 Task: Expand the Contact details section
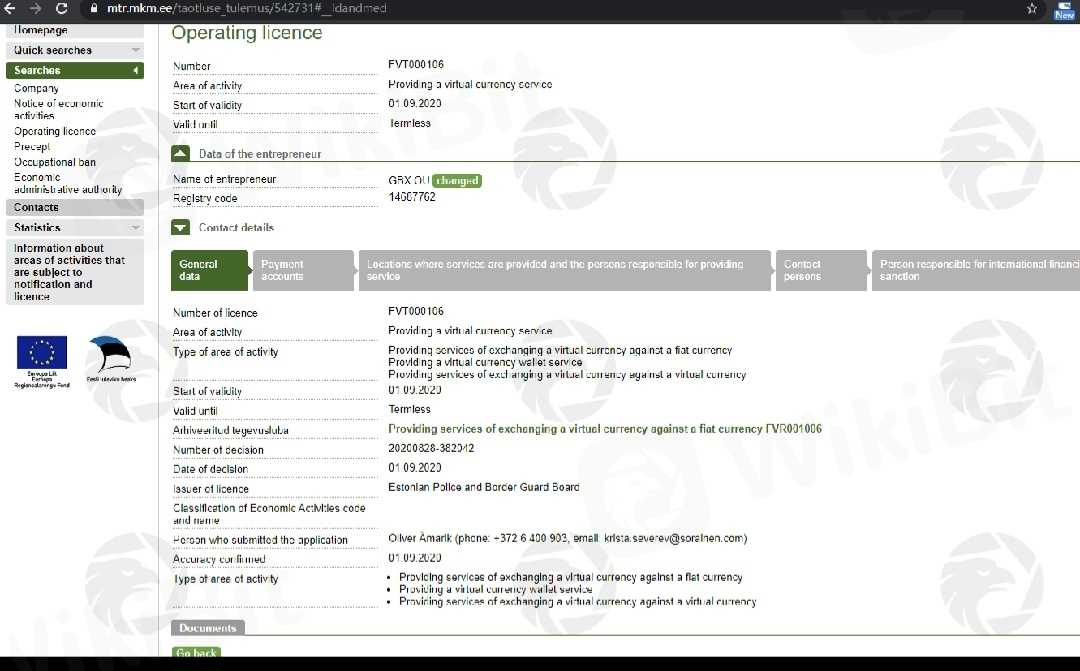[181, 228]
